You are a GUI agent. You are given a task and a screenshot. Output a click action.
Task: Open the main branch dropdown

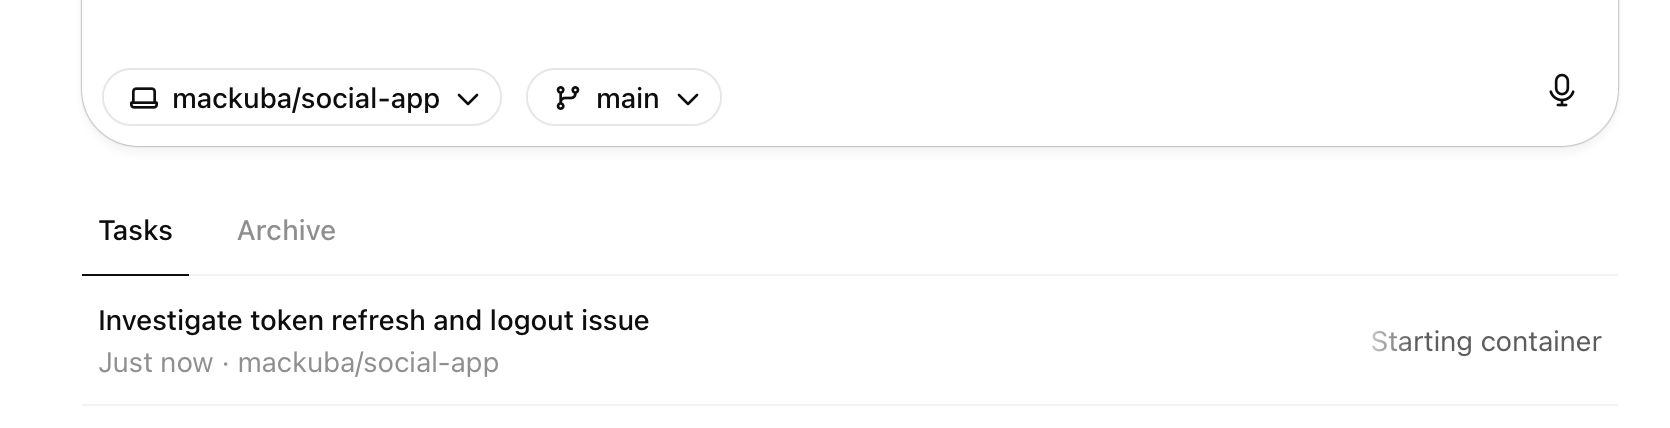[x=623, y=98]
